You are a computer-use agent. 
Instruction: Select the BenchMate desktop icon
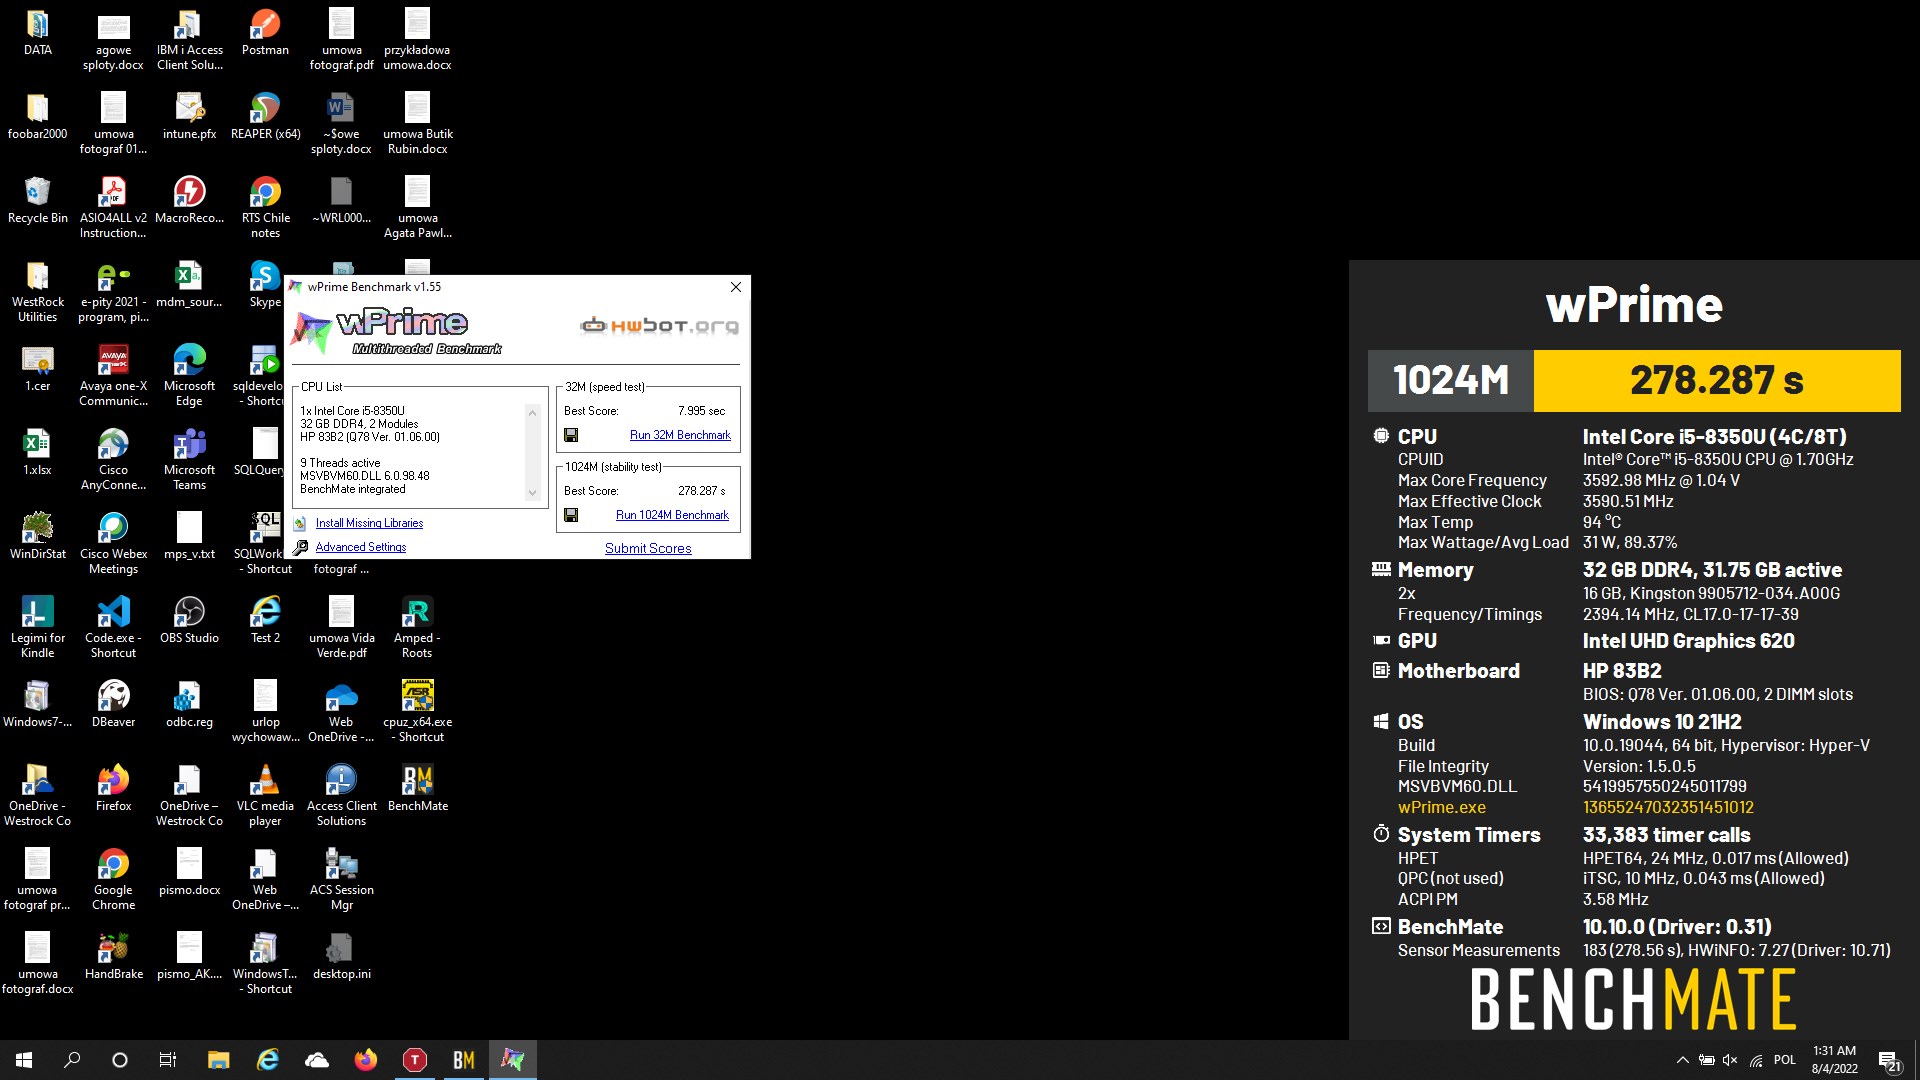click(417, 789)
